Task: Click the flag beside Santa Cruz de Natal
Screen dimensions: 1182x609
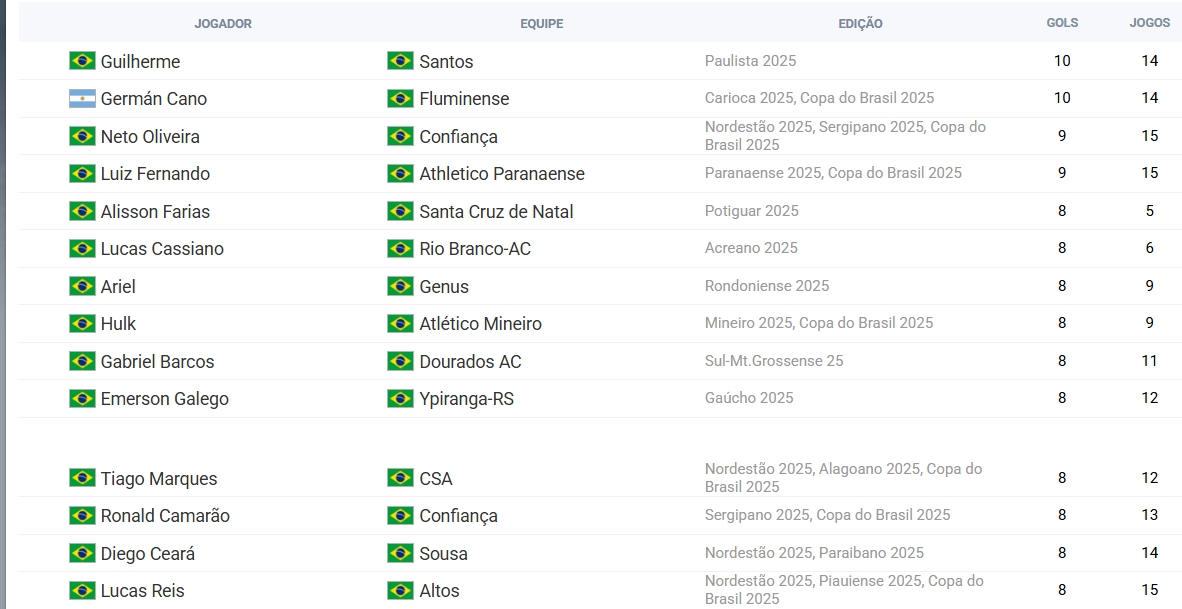Action: point(400,211)
